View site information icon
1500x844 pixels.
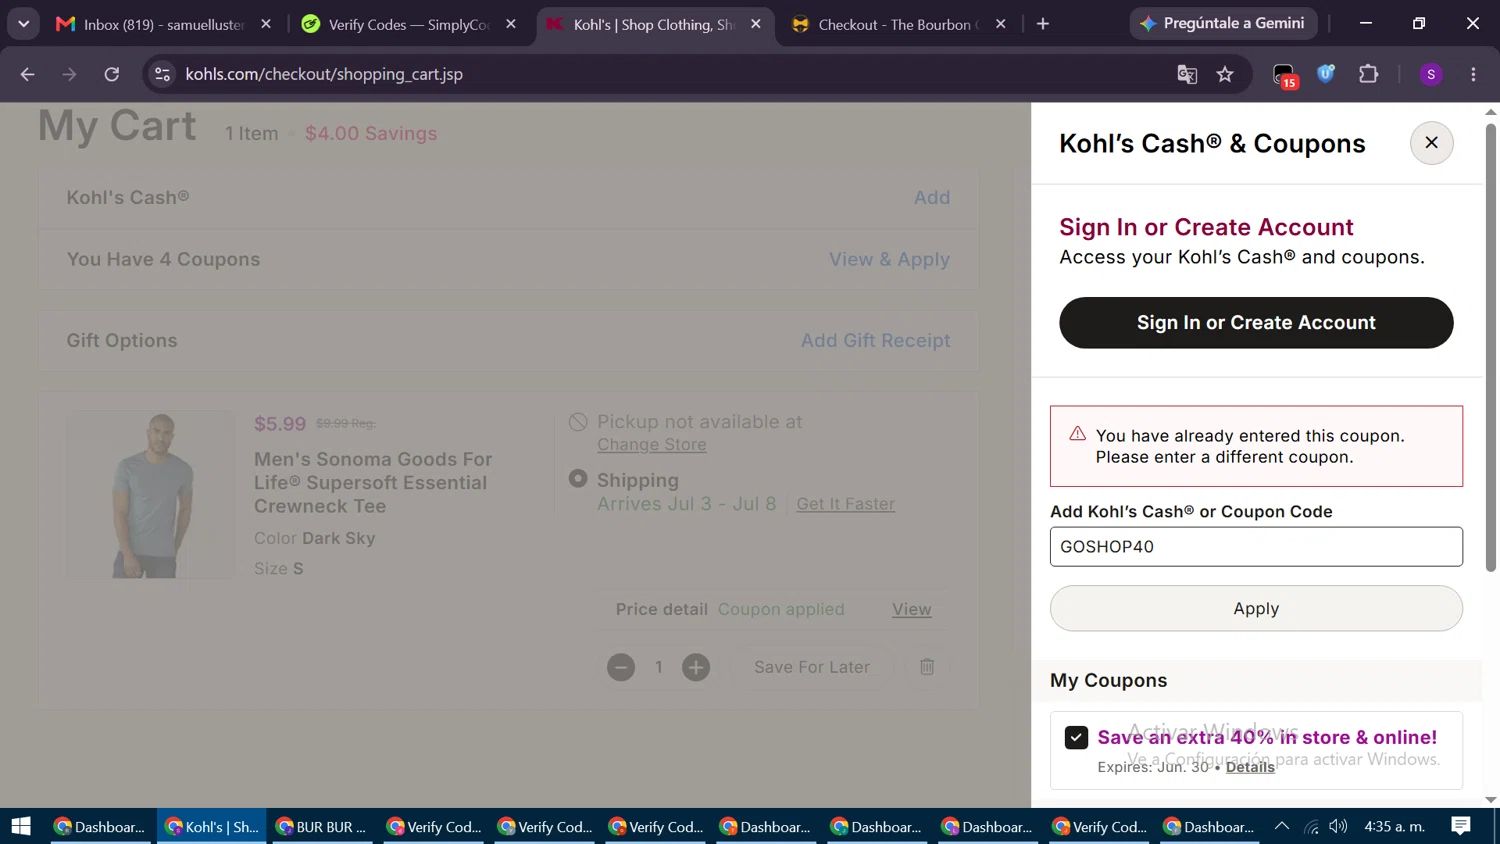(162, 74)
